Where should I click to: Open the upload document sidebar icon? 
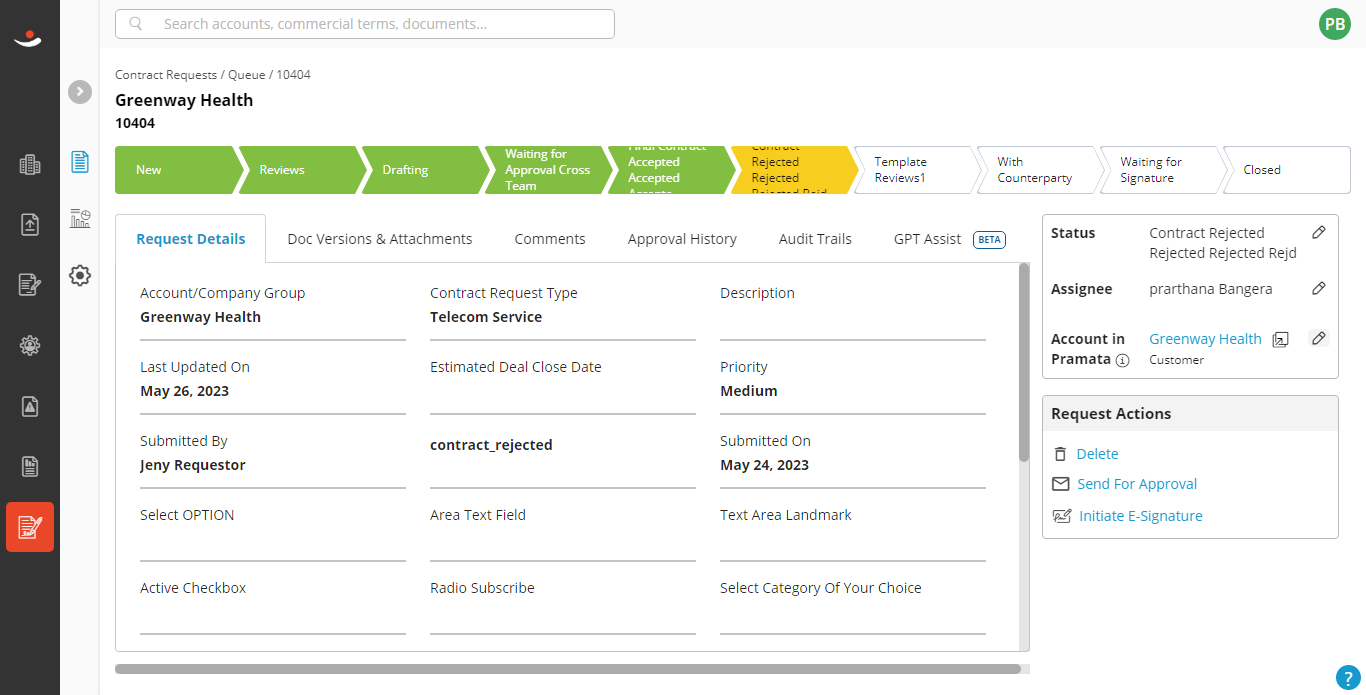tap(30, 225)
